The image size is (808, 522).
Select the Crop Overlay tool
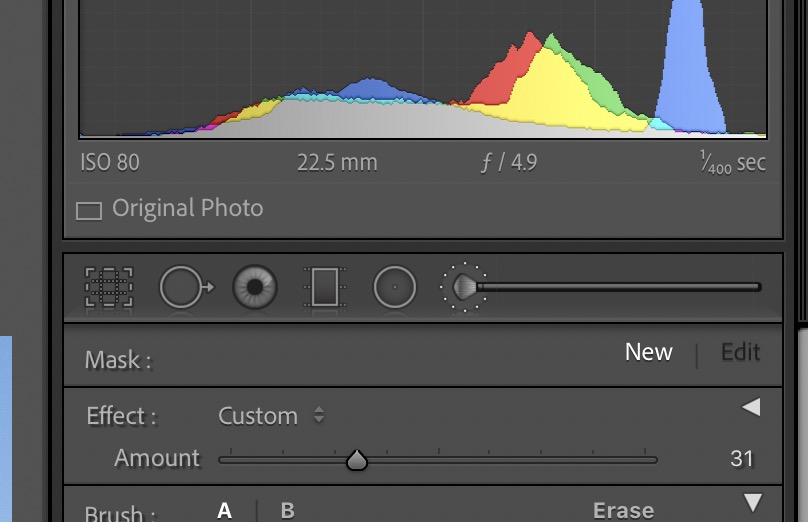[x=109, y=287]
